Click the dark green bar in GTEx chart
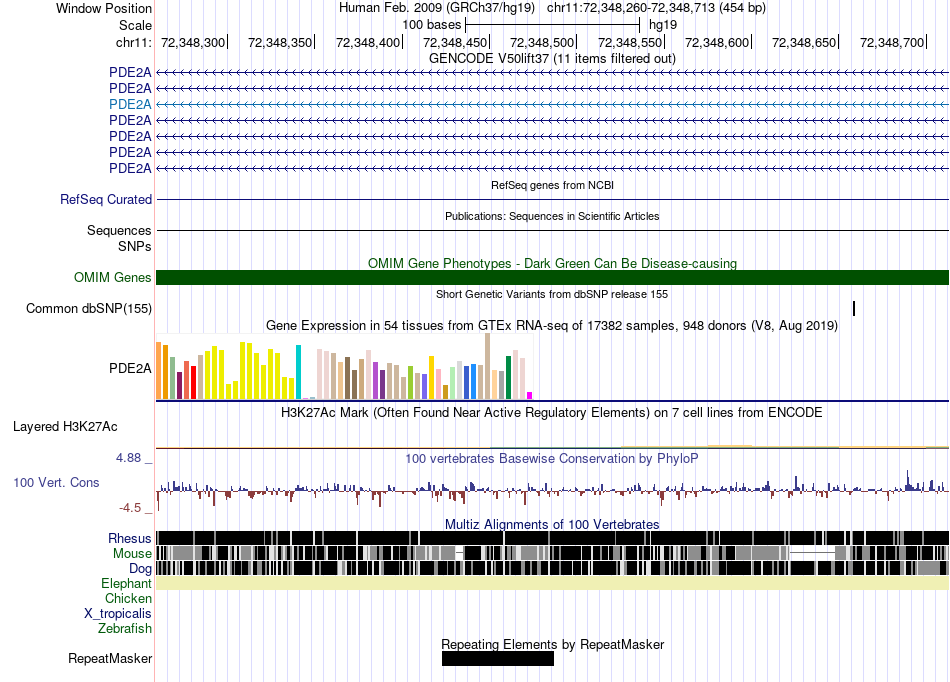Image resolution: width=950 pixels, height=682 pixels. (508, 377)
